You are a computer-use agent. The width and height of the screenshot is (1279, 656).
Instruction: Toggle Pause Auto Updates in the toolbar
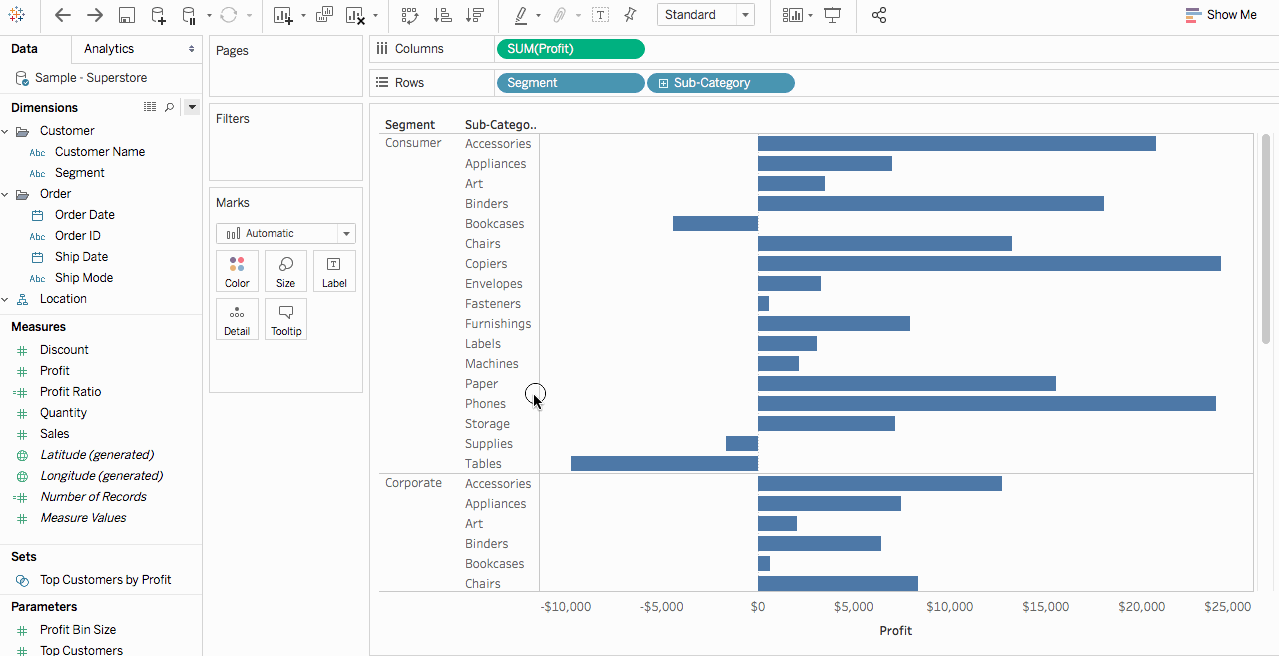[x=188, y=15]
